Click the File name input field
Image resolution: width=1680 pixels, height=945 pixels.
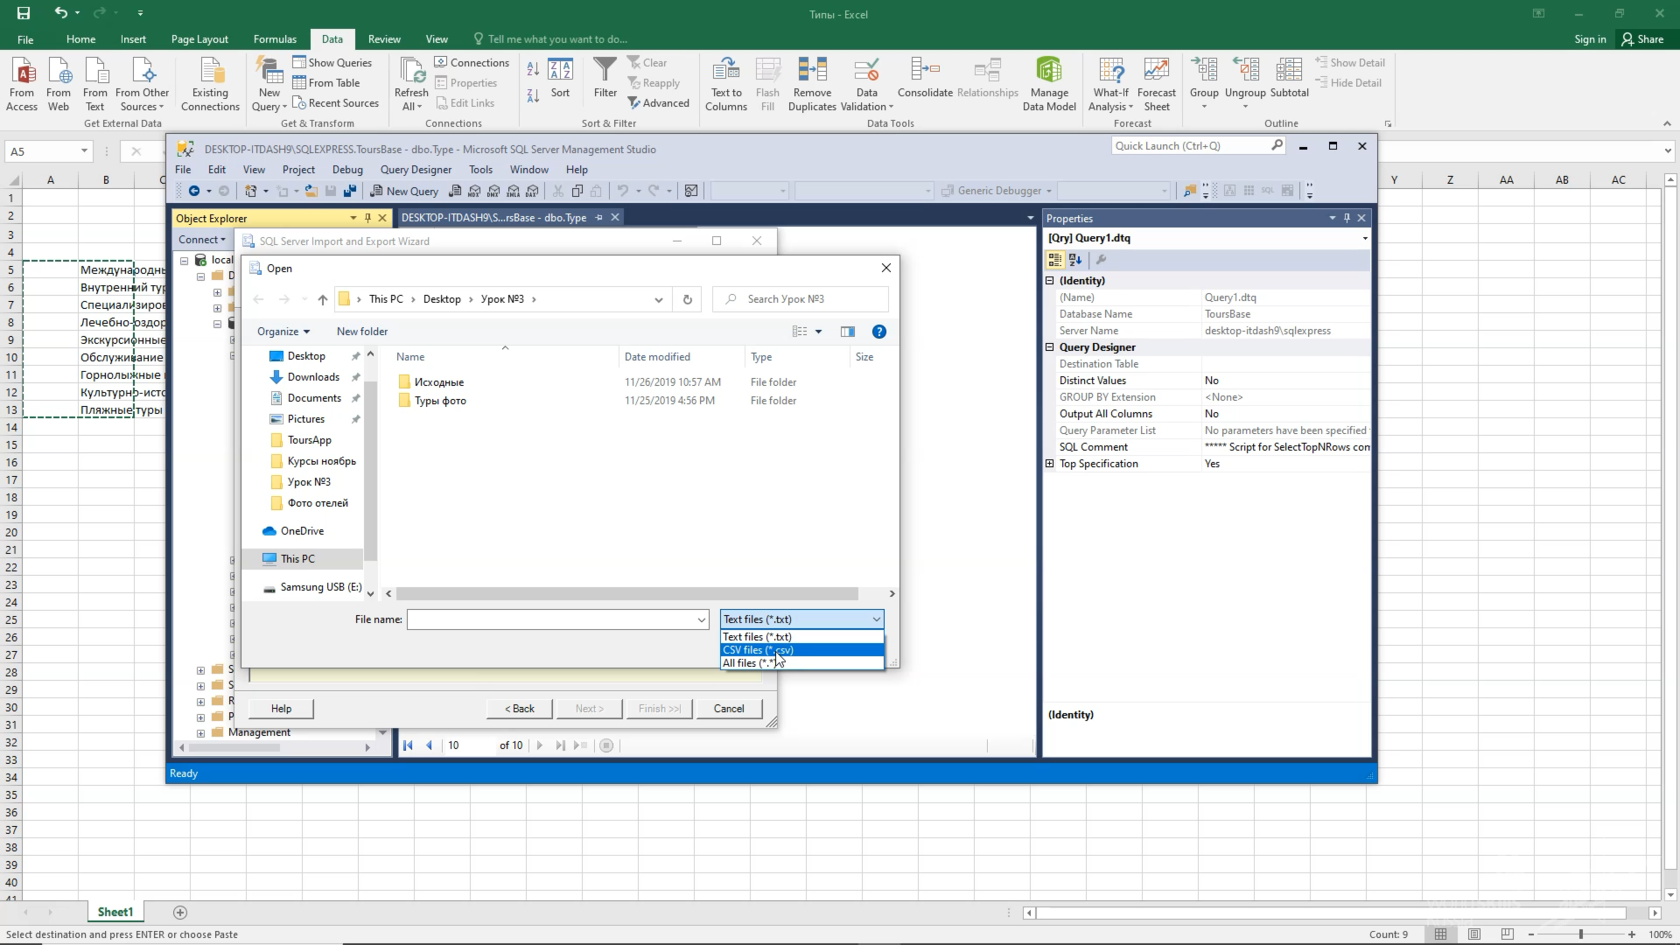click(x=551, y=620)
